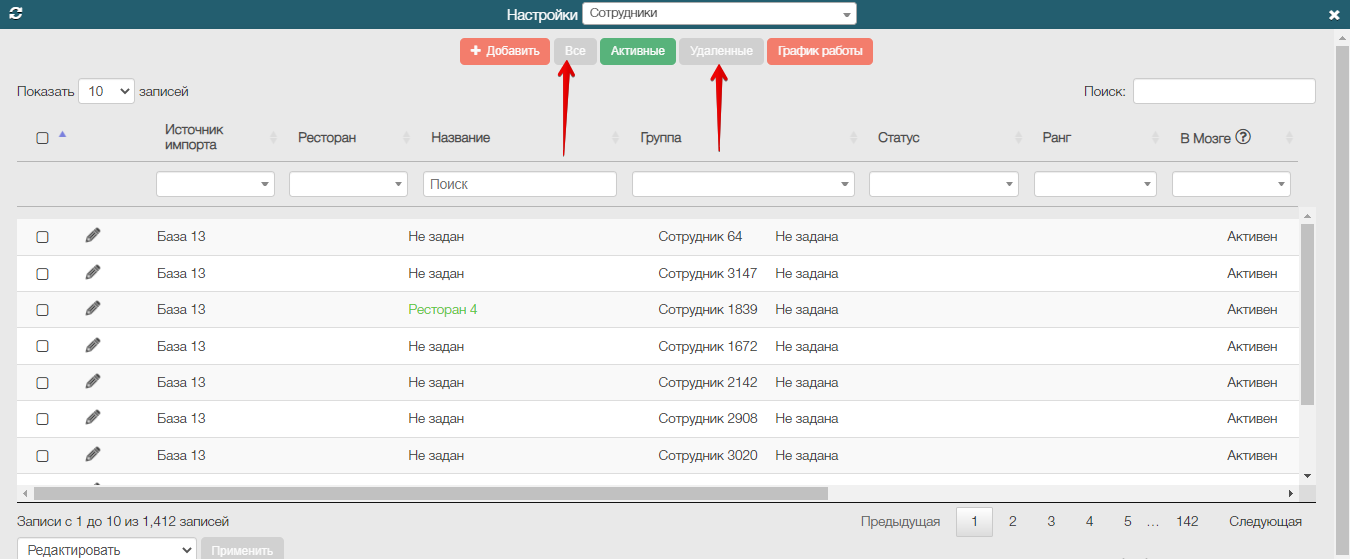Image resolution: width=1350 pixels, height=559 pixels.
Task: Open edit pencil for Сотрудник 2142 row
Action: (93, 381)
